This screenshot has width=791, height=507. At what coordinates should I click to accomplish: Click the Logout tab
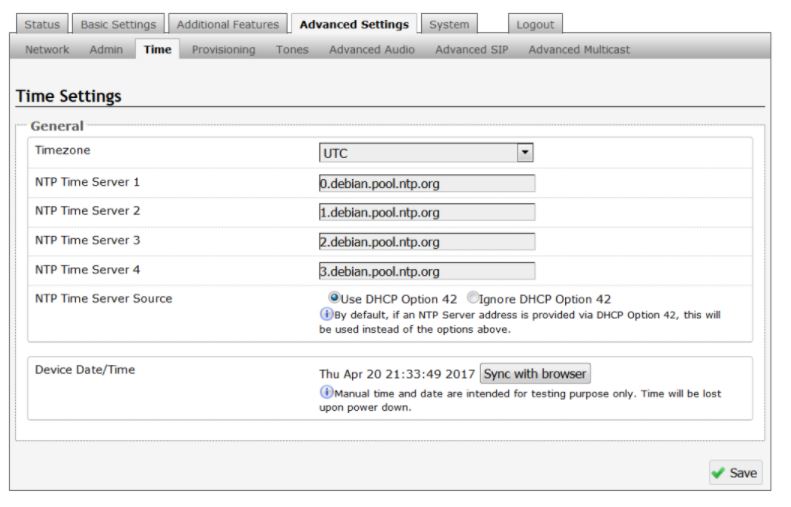(x=536, y=24)
